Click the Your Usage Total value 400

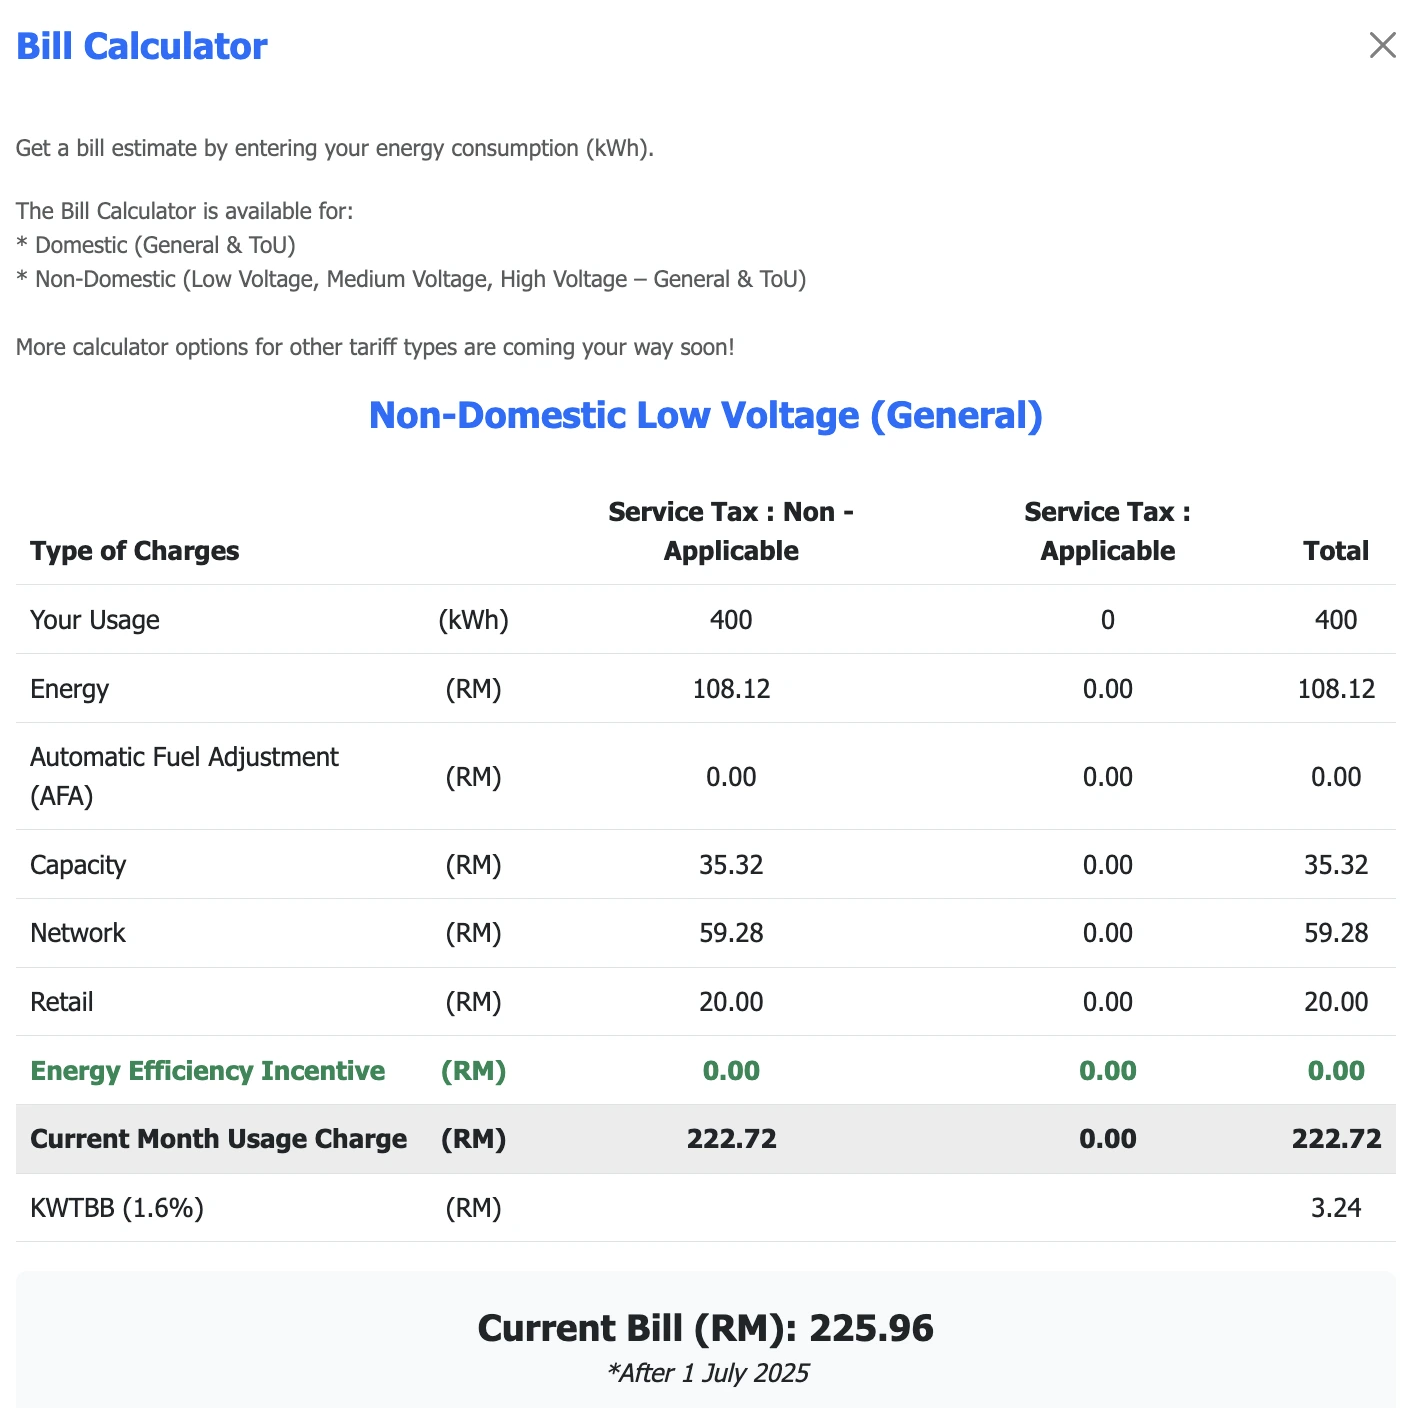1336,620
